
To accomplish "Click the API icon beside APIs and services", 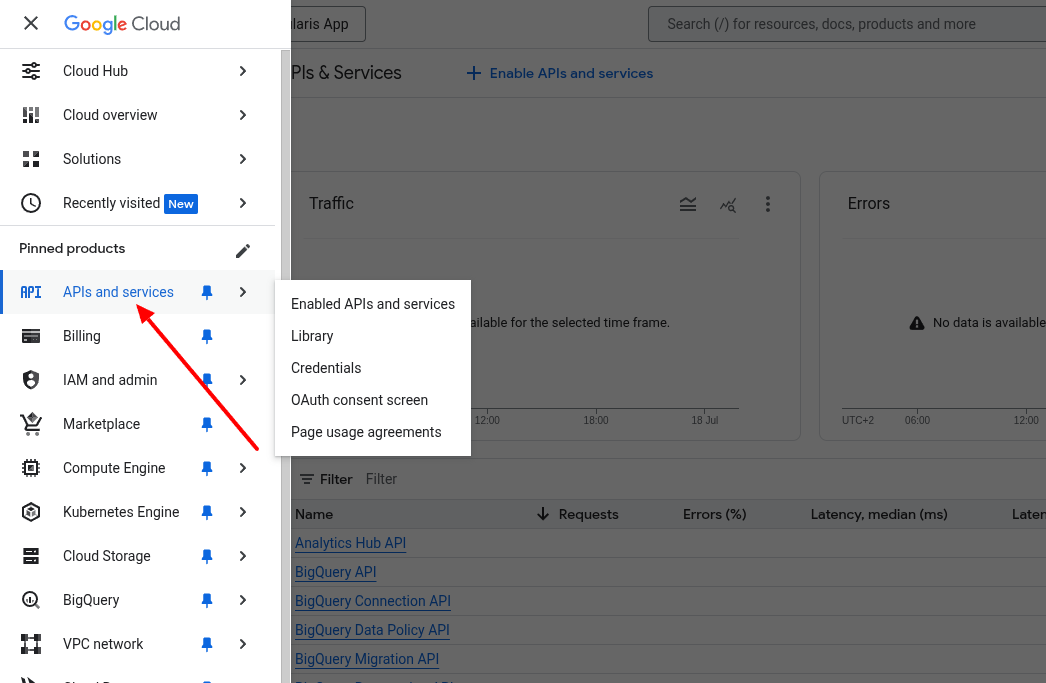I will click(x=31, y=292).
